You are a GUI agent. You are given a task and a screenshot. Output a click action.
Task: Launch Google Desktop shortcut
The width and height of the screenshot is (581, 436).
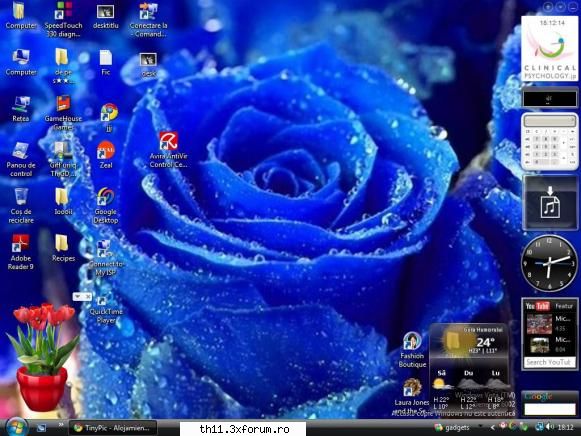(106, 206)
